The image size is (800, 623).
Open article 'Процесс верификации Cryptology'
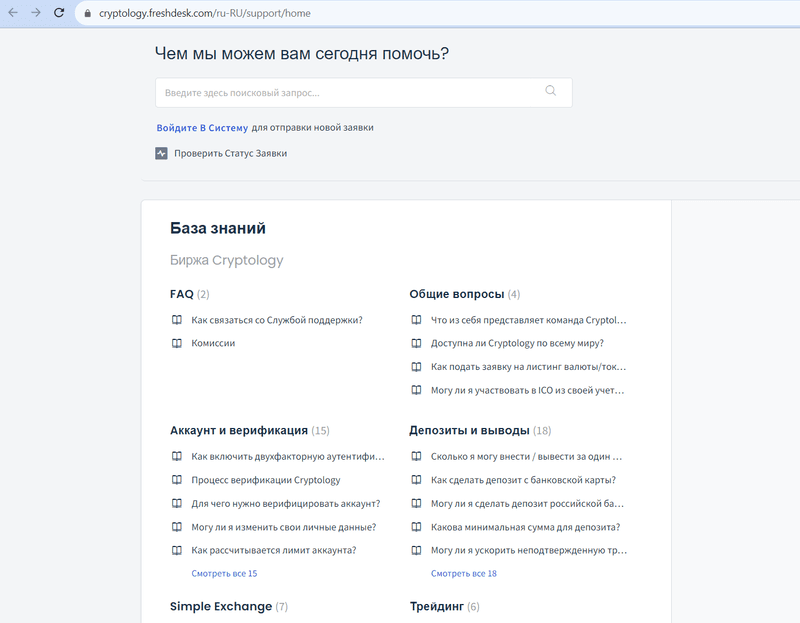(266, 480)
